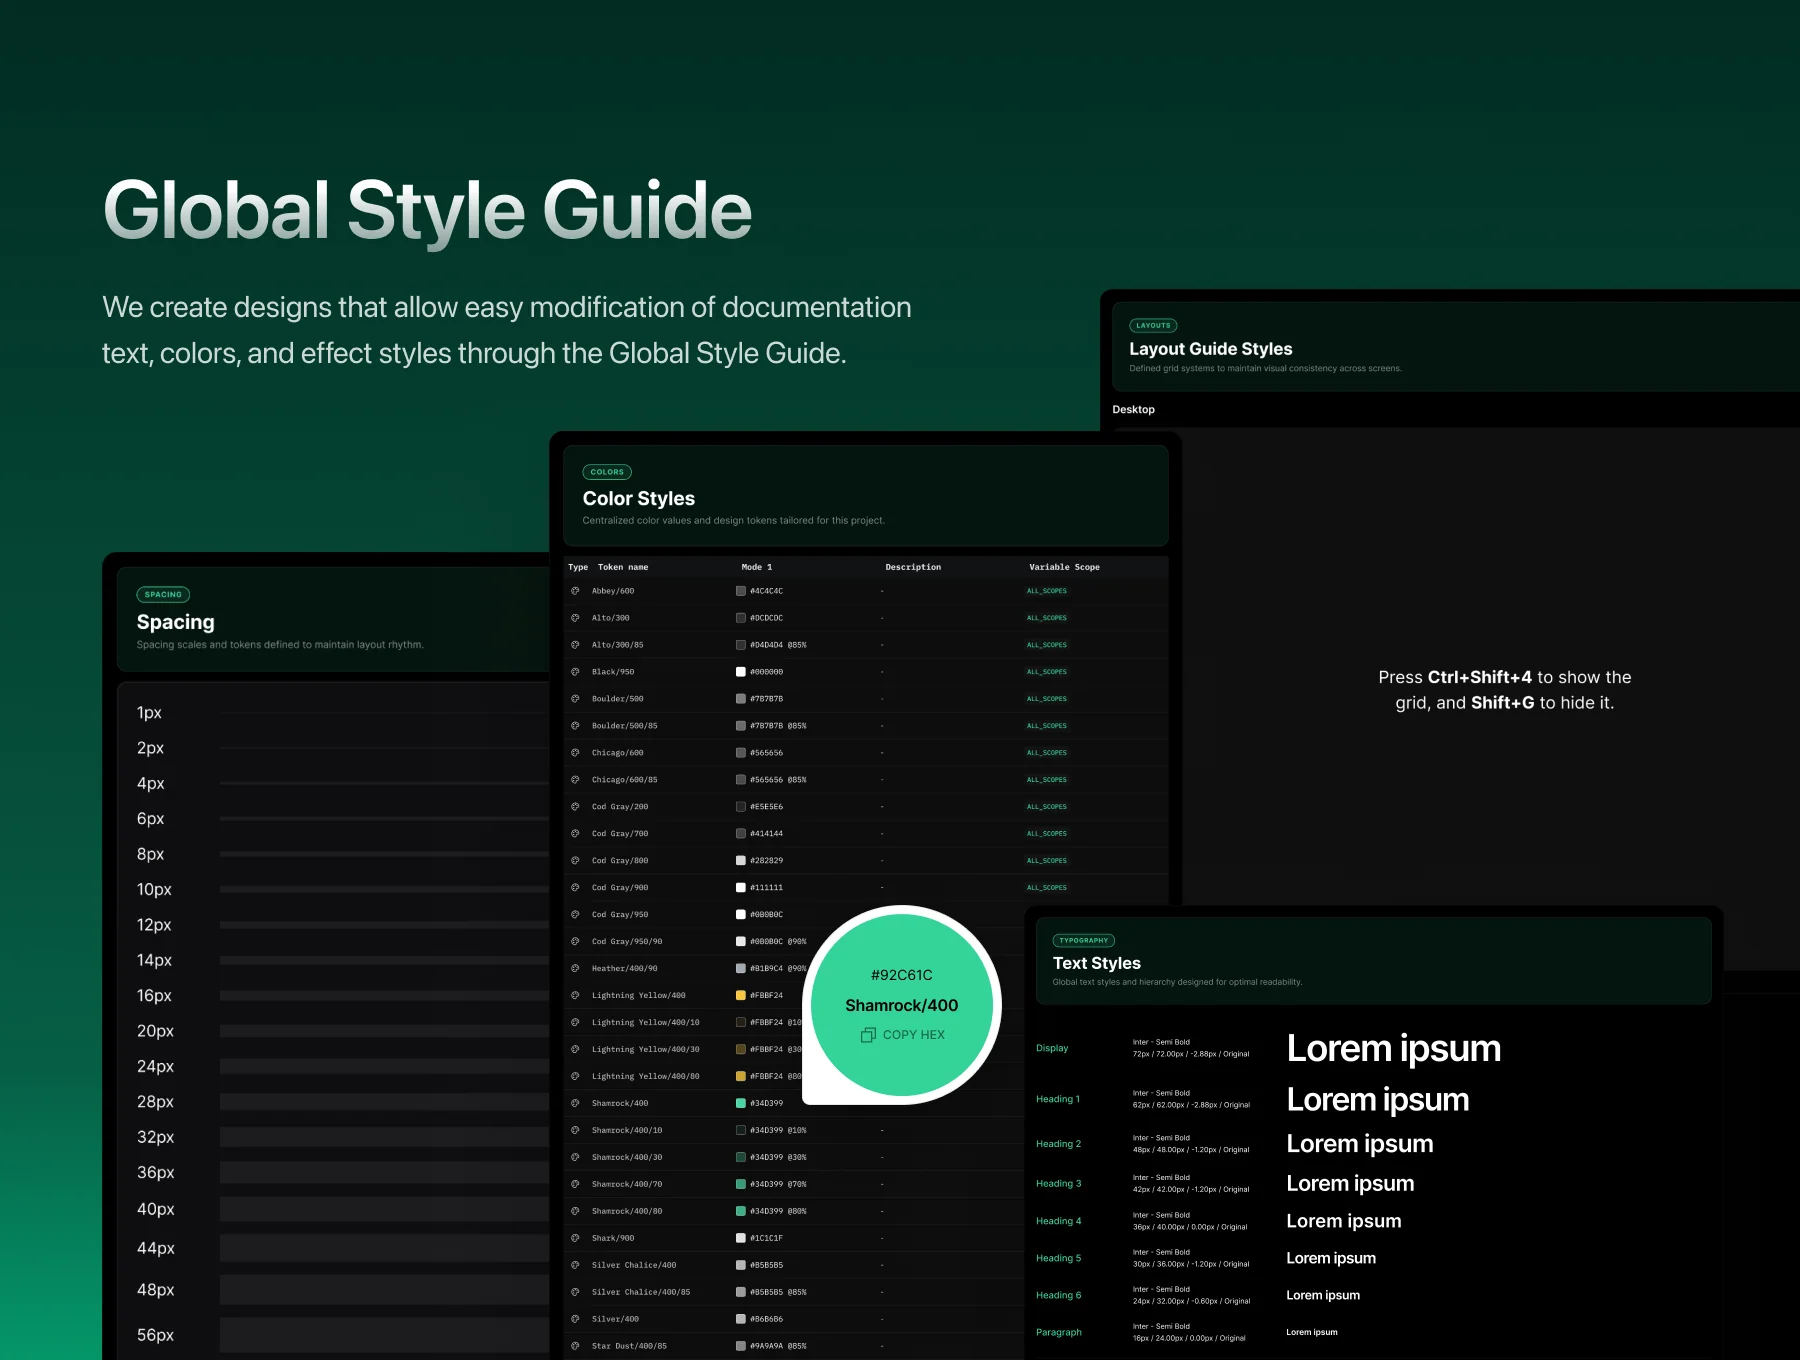The height and width of the screenshot is (1360, 1800).
Task: Click the Shamrock/400 name in the green bubble
Action: [x=901, y=1006]
